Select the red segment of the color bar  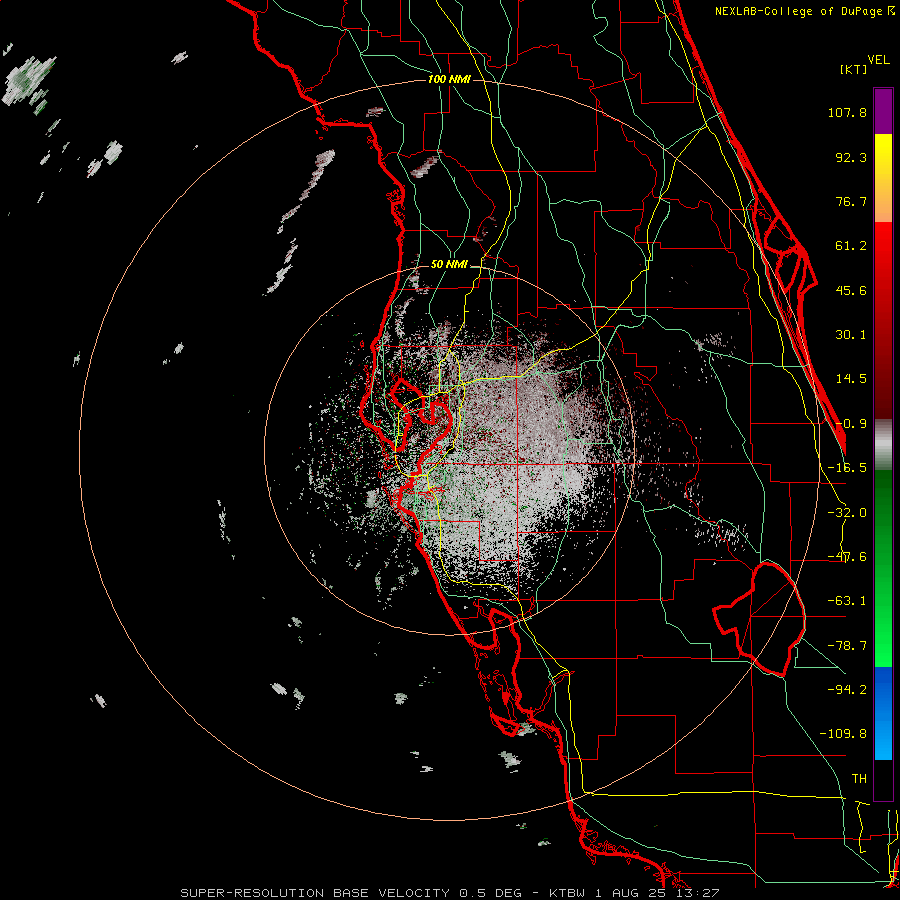[883, 320]
